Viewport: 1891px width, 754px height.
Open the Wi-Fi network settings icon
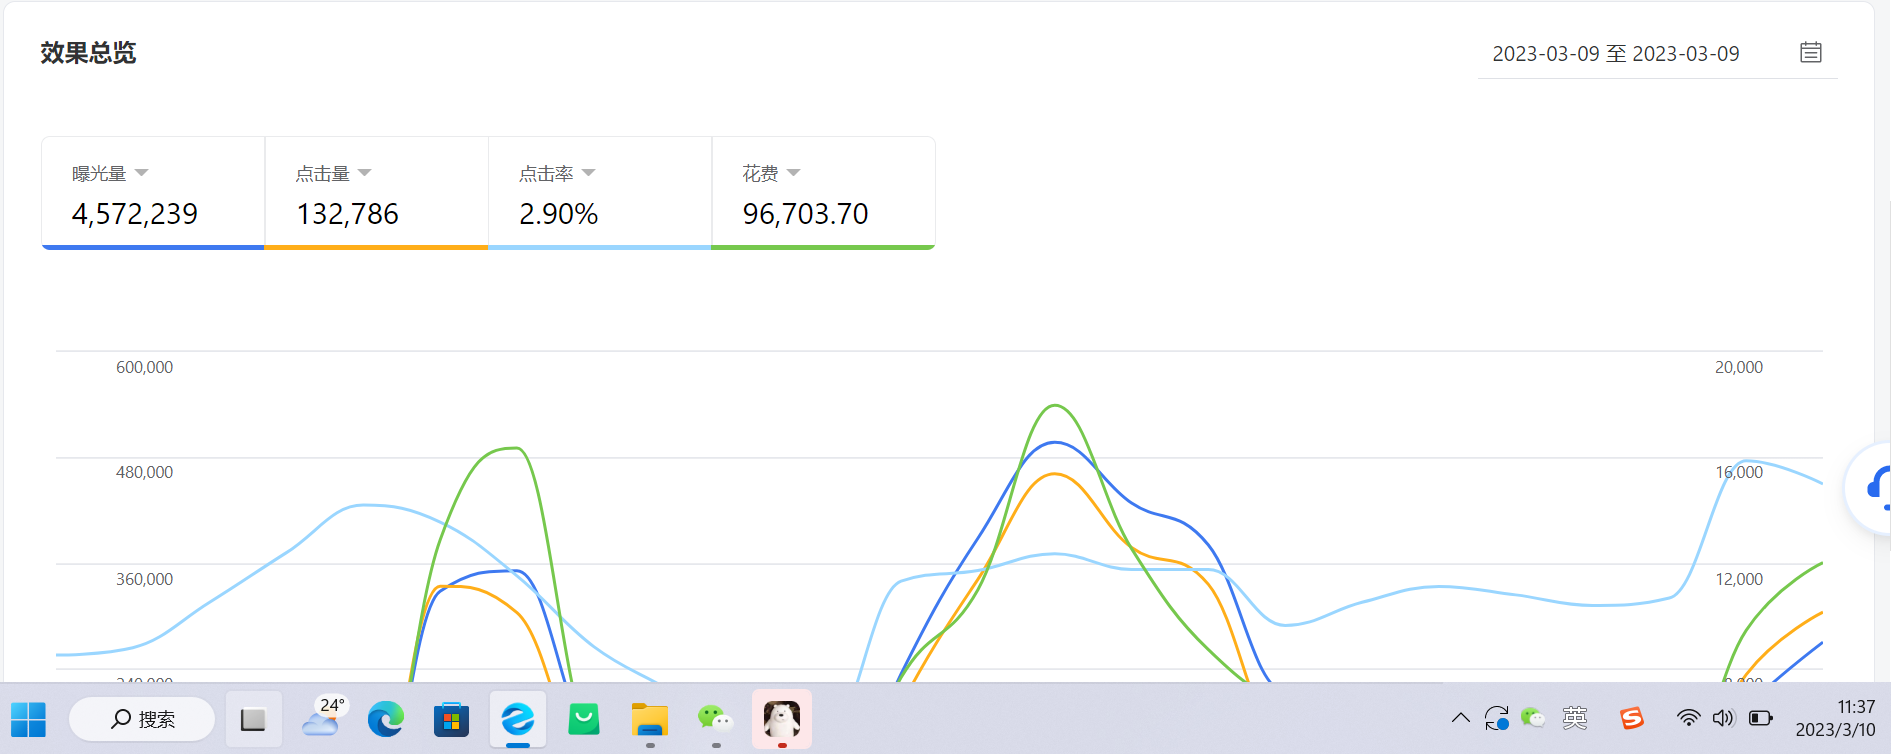coord(1688,718)
